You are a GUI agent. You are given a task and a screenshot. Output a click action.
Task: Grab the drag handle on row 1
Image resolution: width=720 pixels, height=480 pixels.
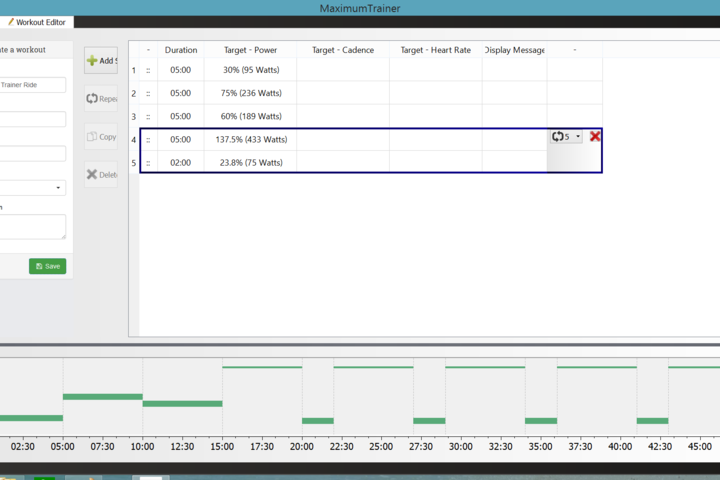click(x=148, y=70)
